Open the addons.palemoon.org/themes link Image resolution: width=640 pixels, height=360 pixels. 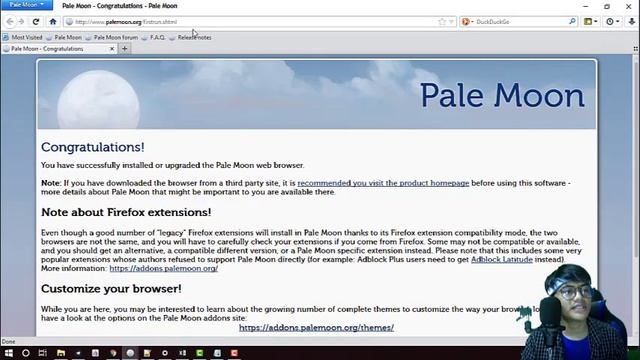click(x=316, y=328)
